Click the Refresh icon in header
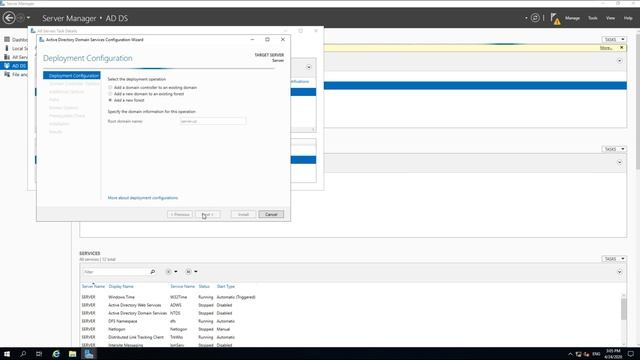 [535, 18]
